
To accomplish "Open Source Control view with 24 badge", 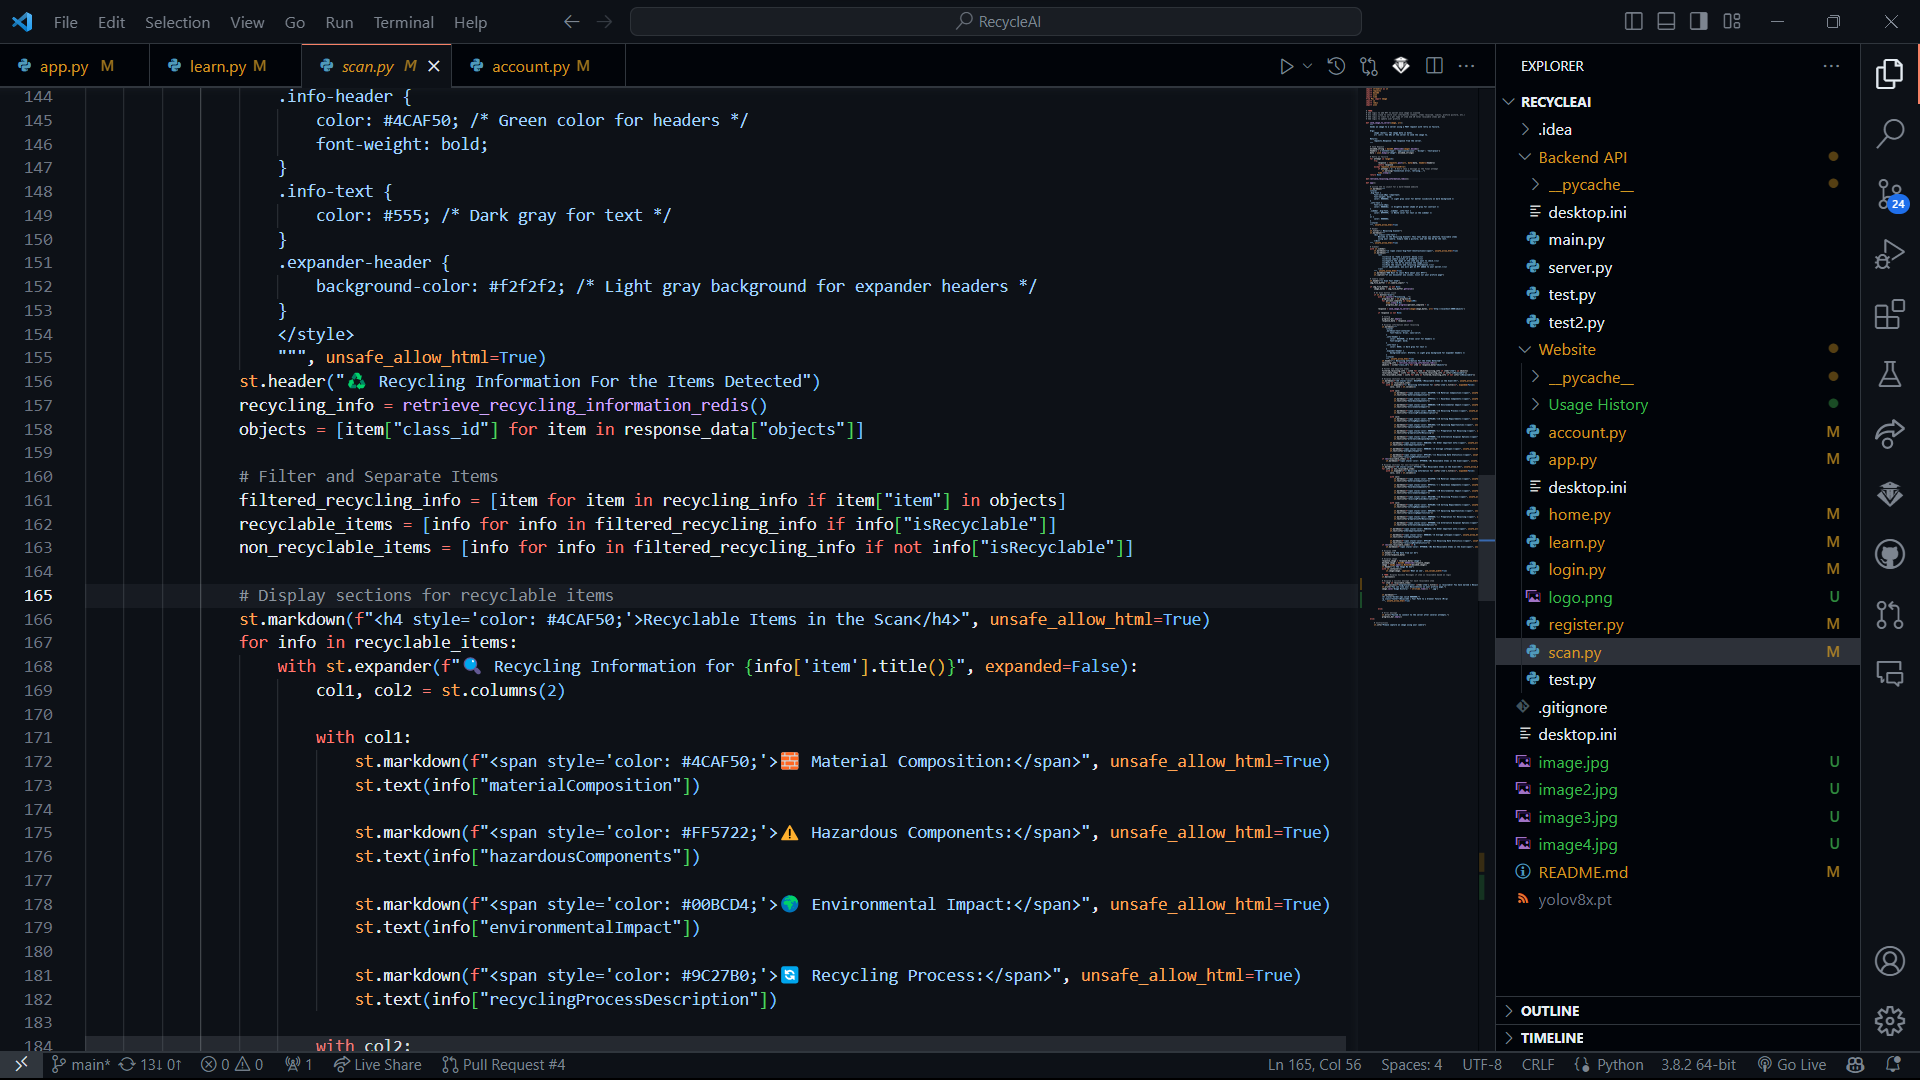I will point(1889,194).
